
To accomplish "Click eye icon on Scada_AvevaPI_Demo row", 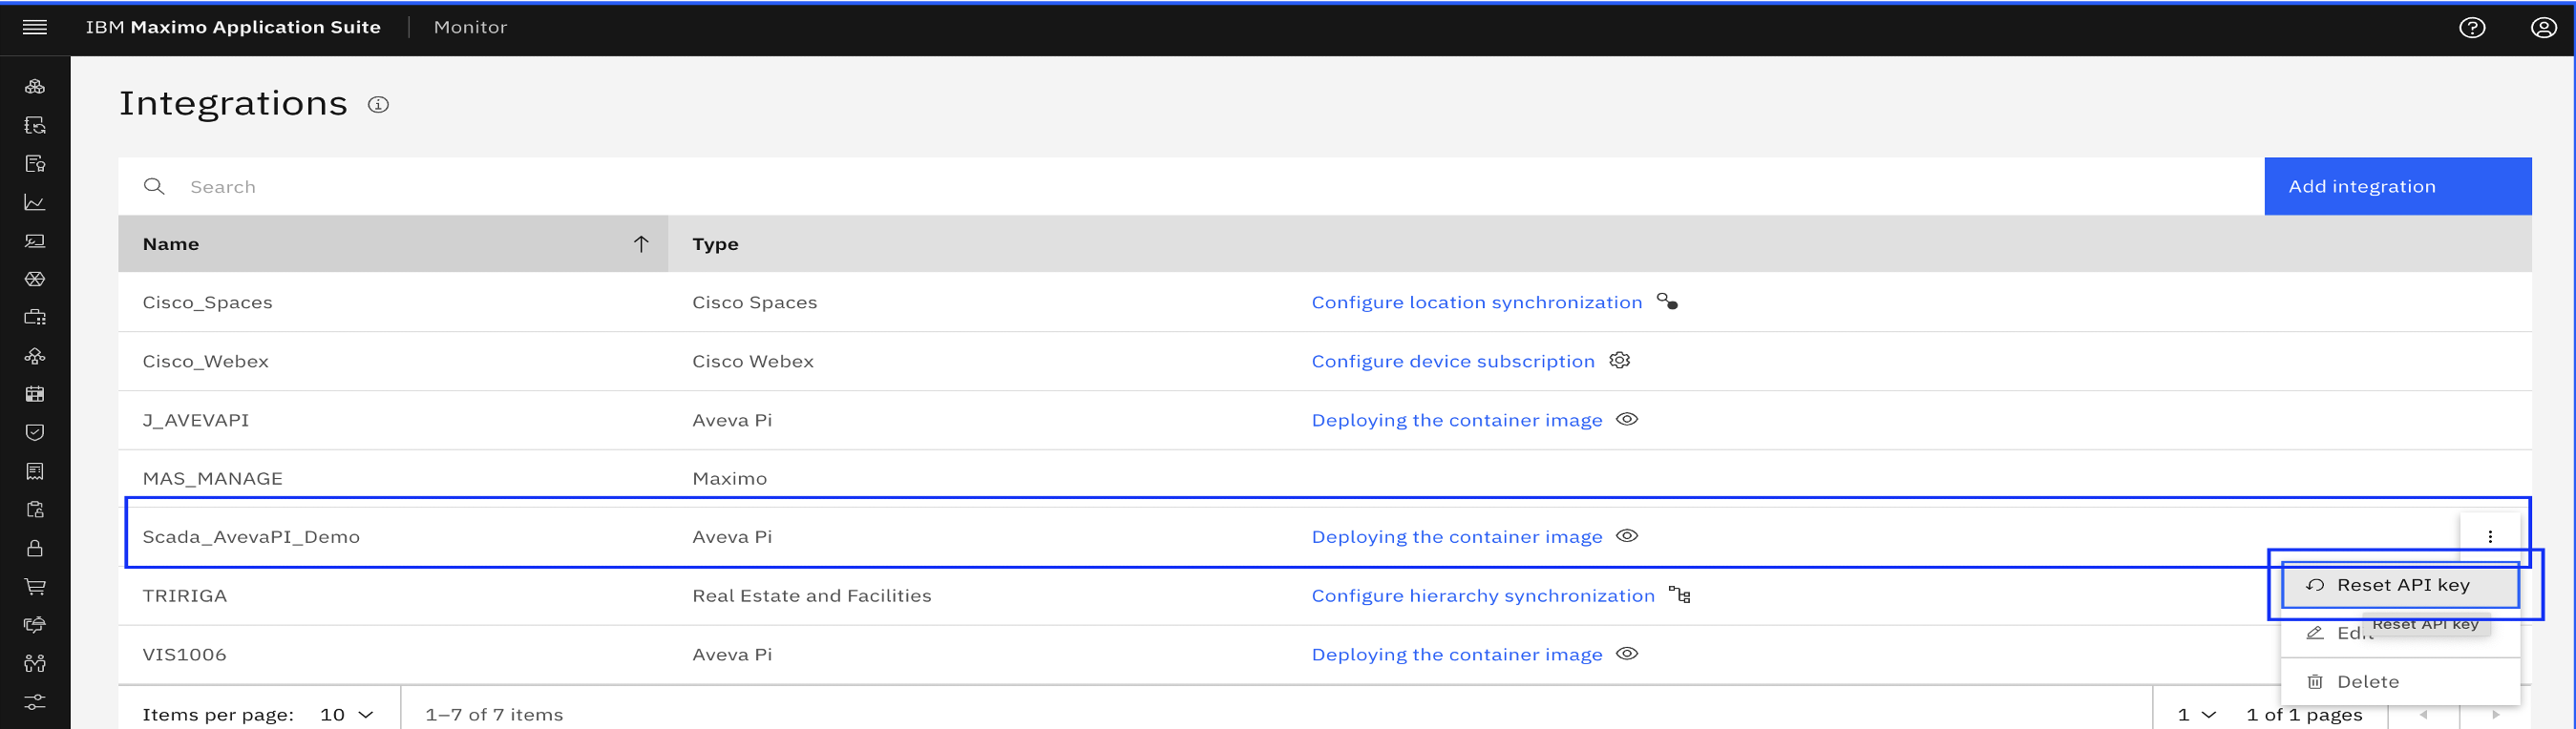I will click(1627, 536).
